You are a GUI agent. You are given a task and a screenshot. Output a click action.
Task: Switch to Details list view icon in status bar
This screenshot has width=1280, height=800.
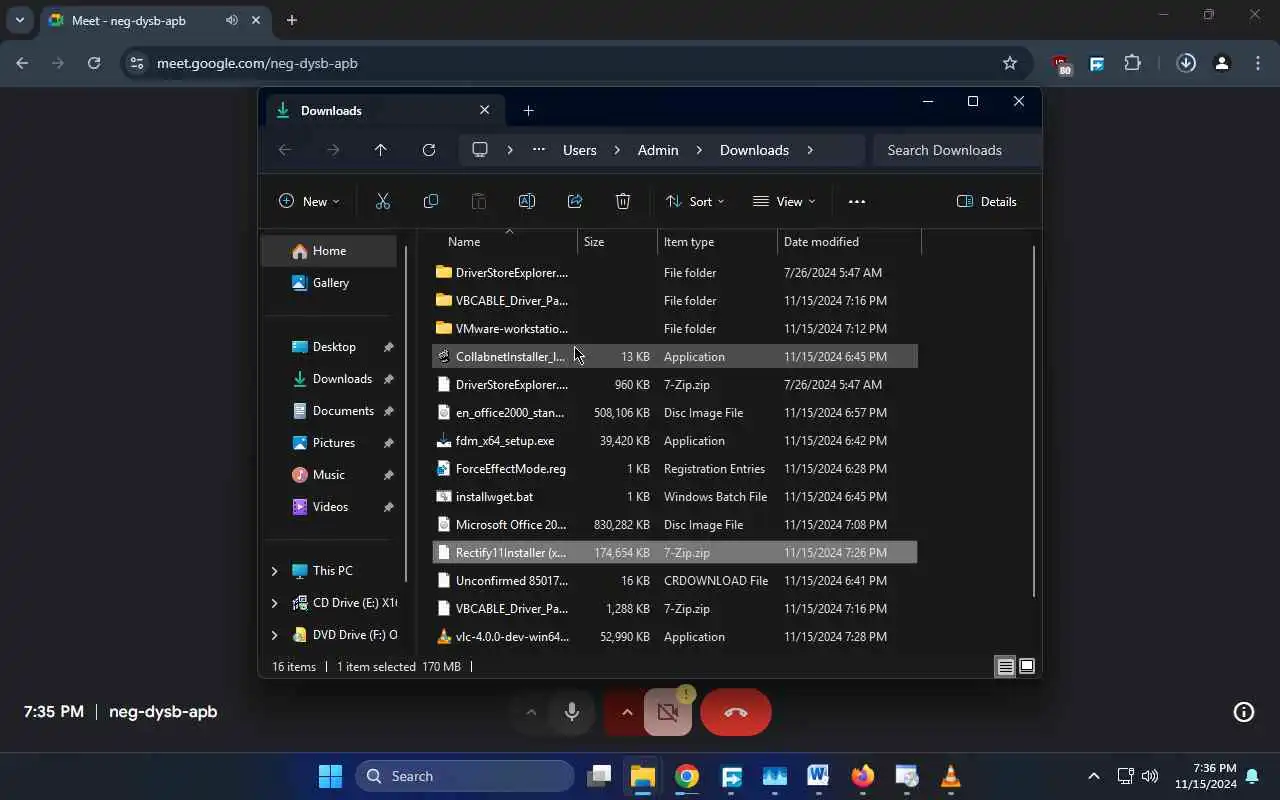[1006, 666]
